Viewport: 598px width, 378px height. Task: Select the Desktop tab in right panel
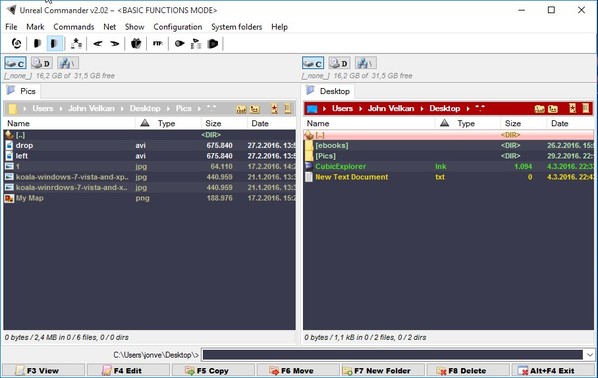click(329, 91)
